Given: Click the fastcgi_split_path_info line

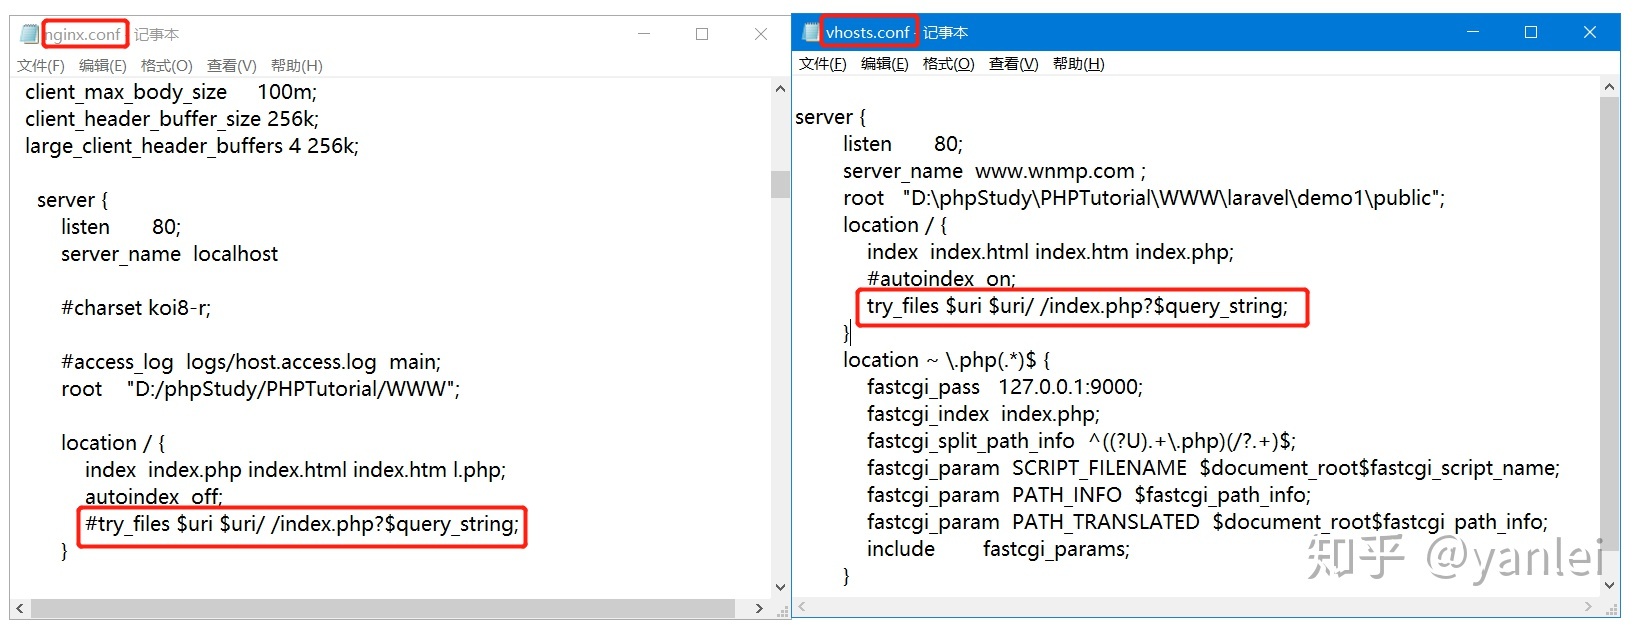Looking at the screenshot, I should pyautogui.click(x=1081, y=441).
